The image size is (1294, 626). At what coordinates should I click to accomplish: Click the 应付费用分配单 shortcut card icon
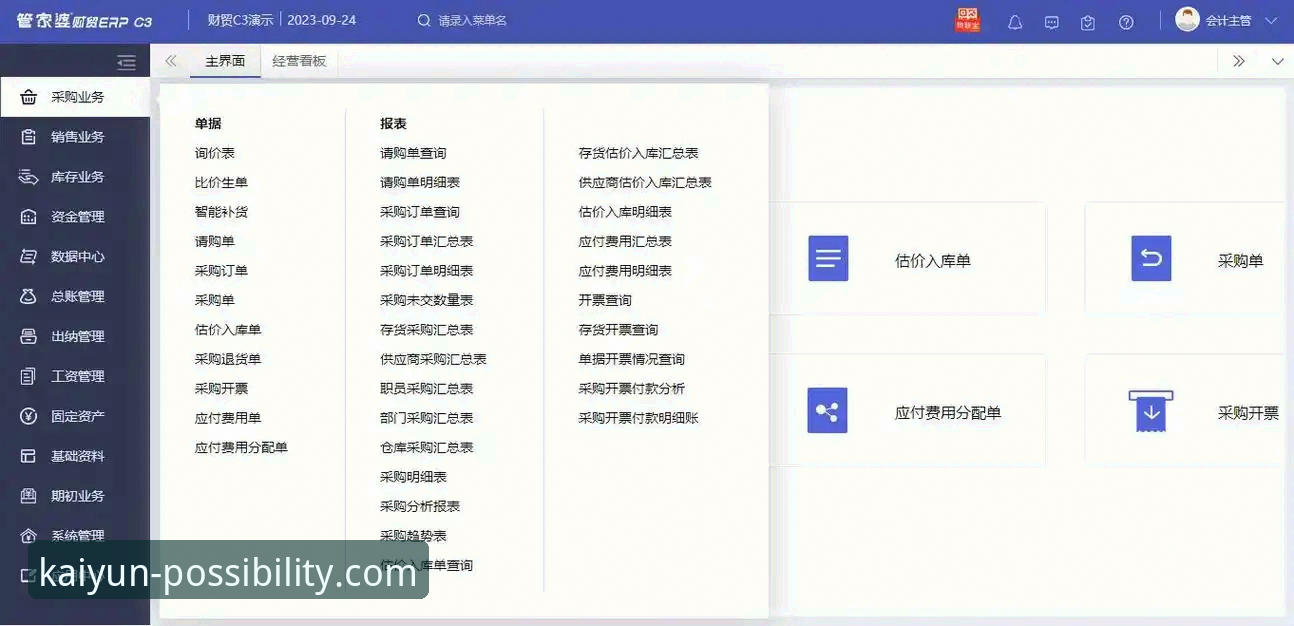(x=827, y=411)
